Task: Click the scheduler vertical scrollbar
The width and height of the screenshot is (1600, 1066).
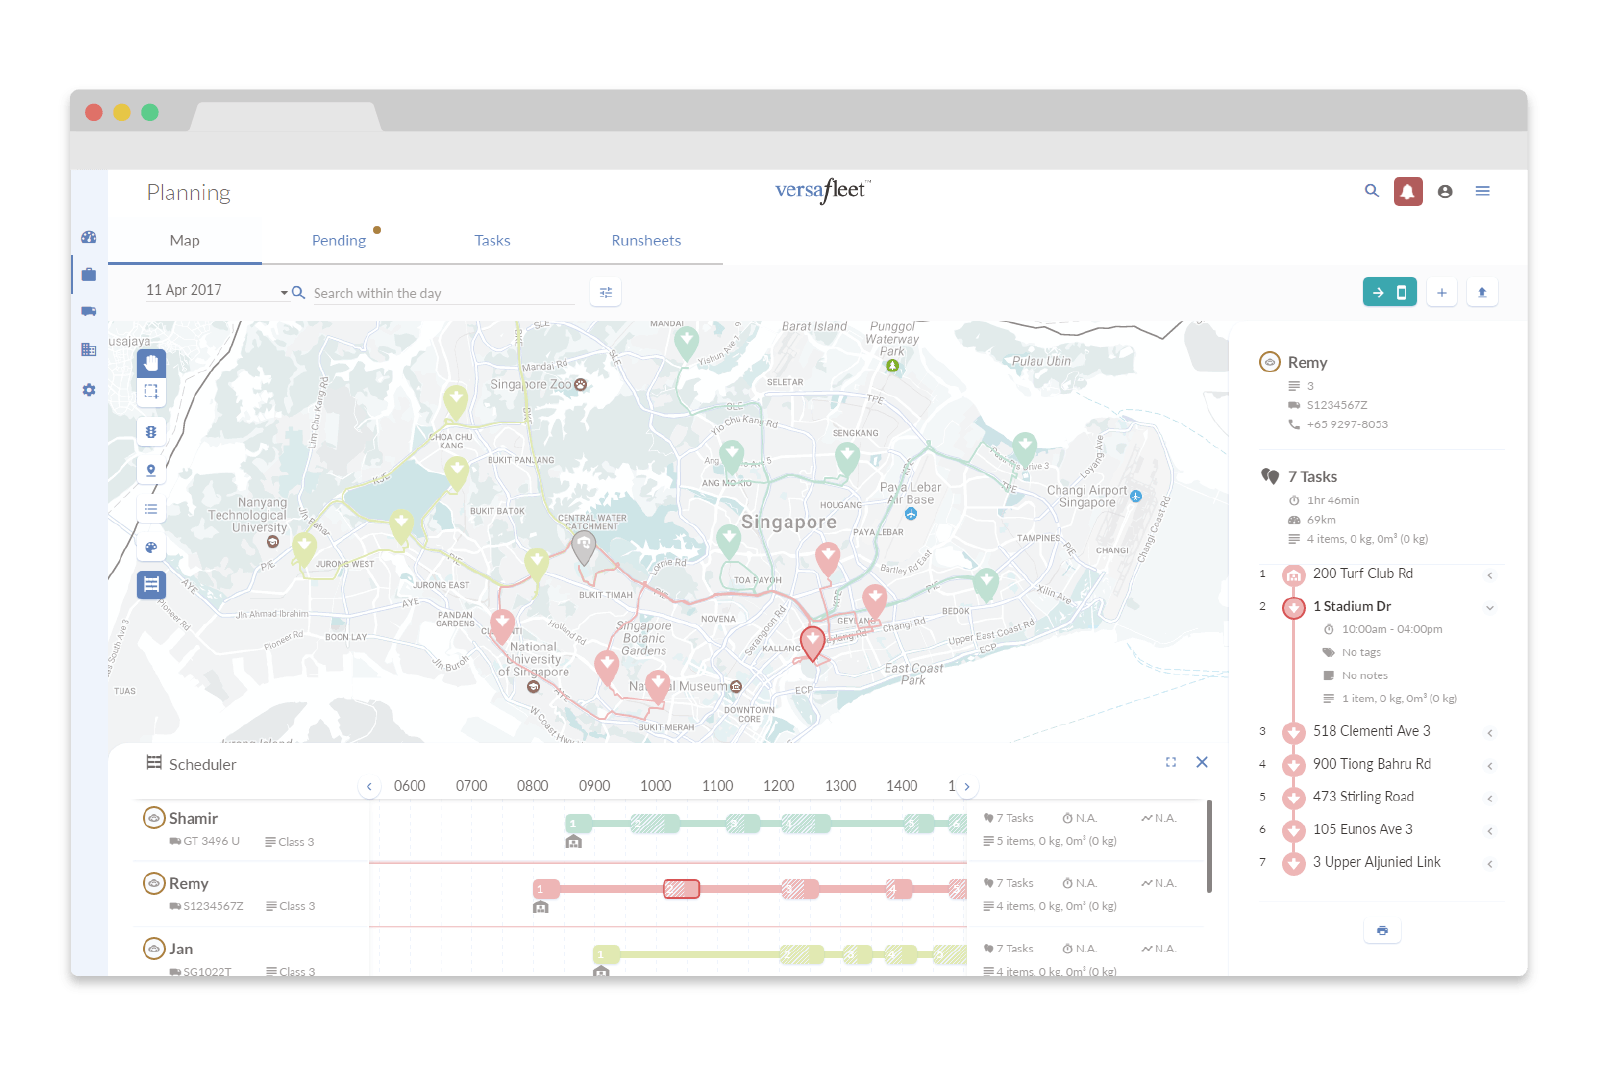Action: [1209, 846]
